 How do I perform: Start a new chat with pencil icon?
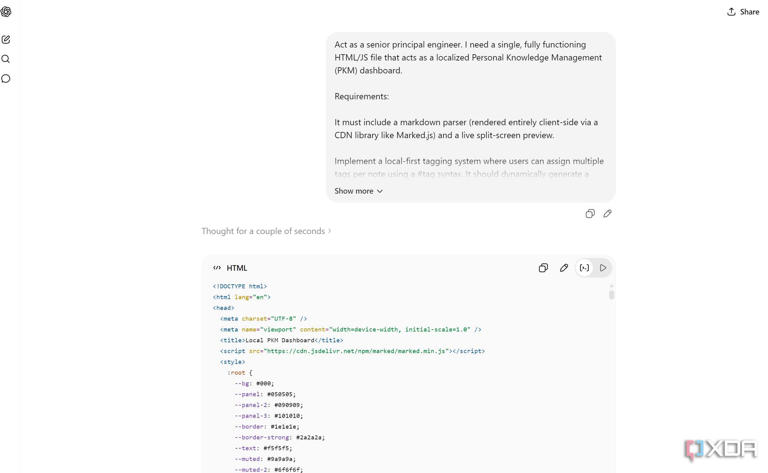[6, 39]
